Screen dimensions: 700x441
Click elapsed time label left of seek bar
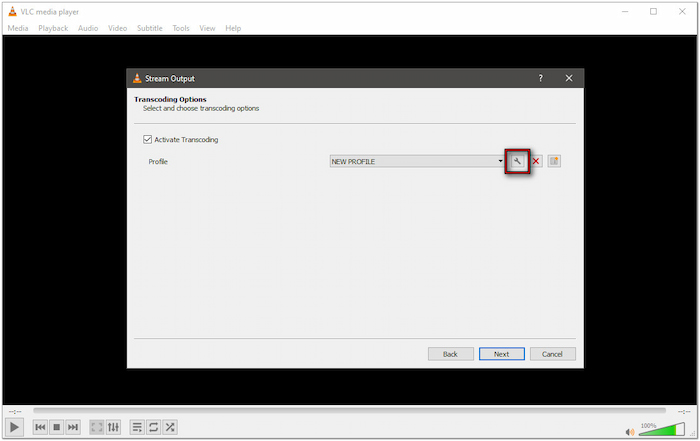(15, 411)
